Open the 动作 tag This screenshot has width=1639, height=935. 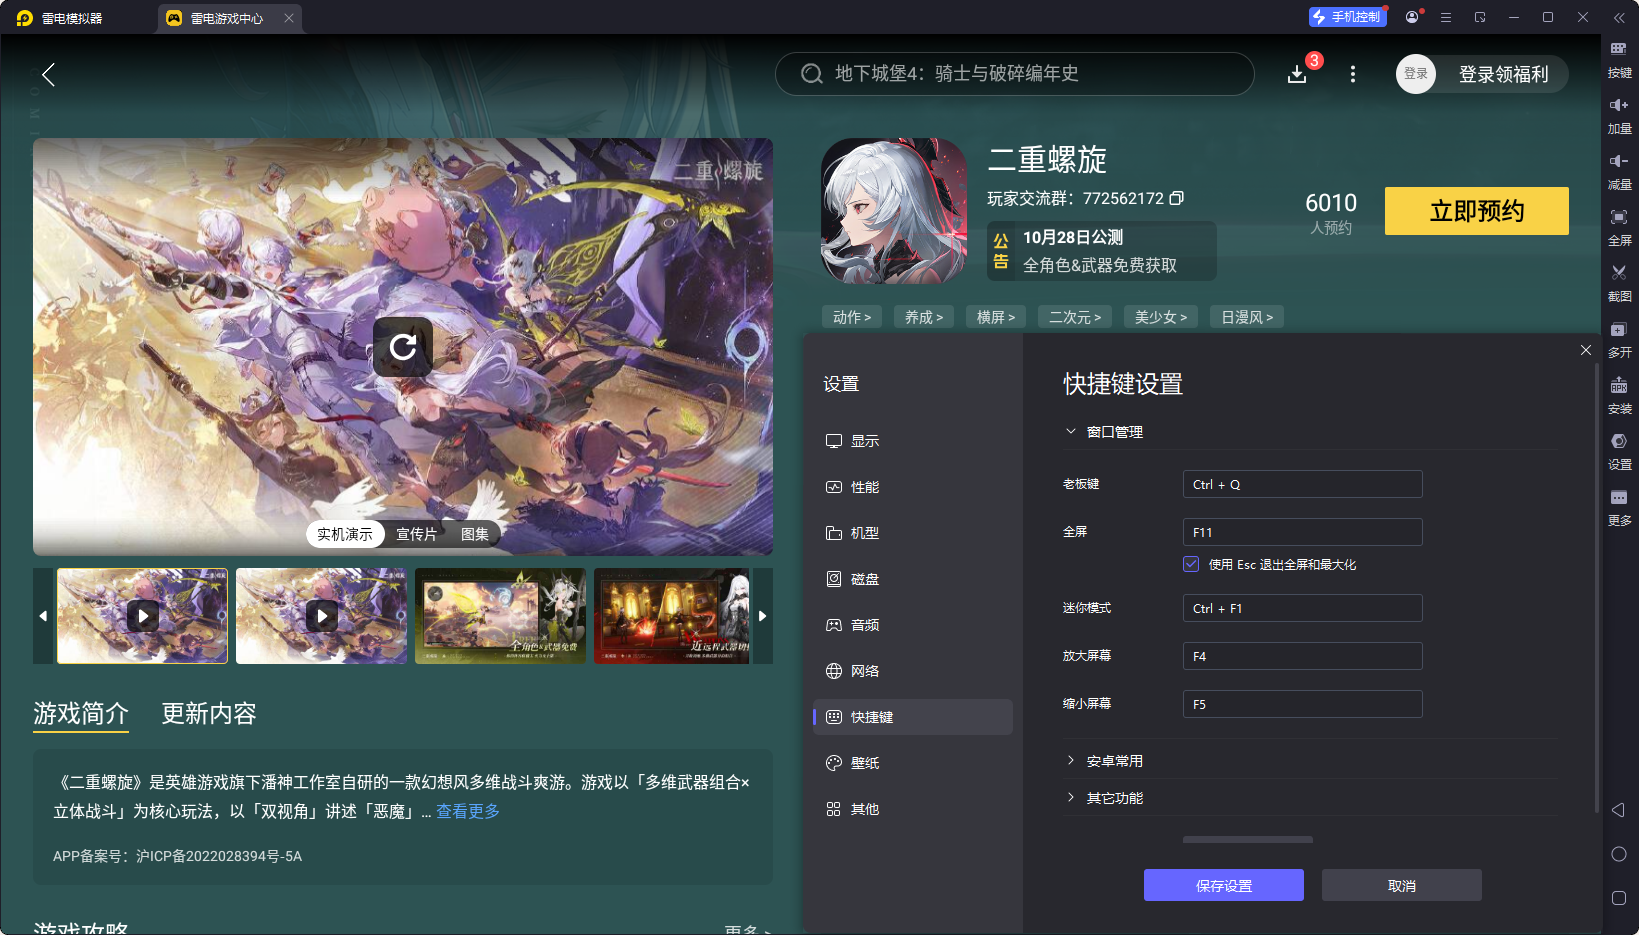pos(852,317)
